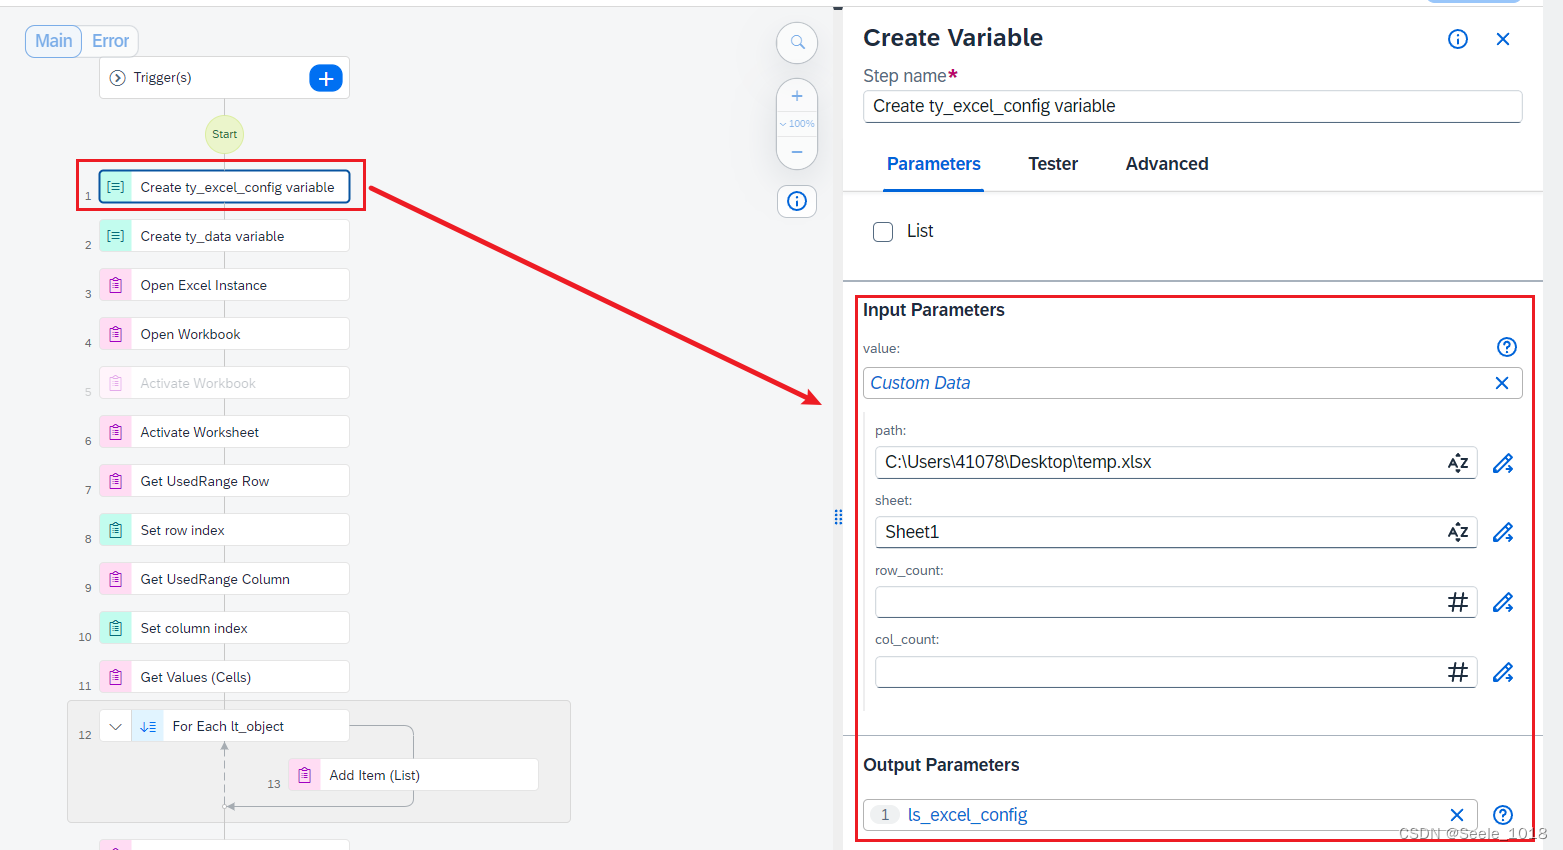Switch to the Main tab

[x=54, y=41]
